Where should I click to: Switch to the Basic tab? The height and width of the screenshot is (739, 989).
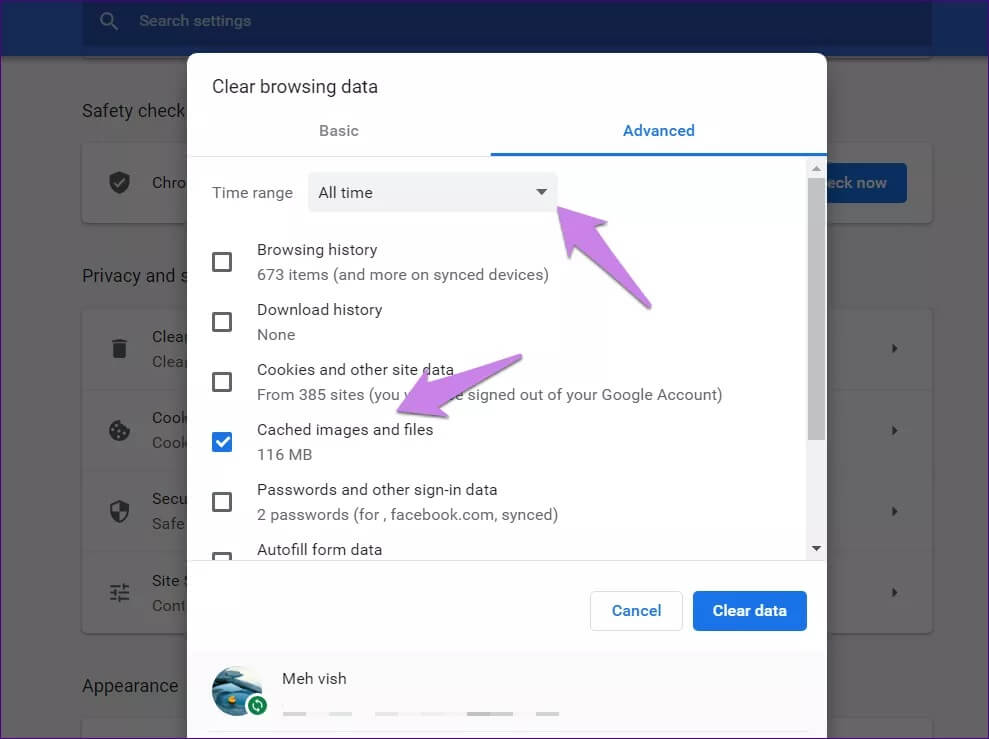pos(339,131)
